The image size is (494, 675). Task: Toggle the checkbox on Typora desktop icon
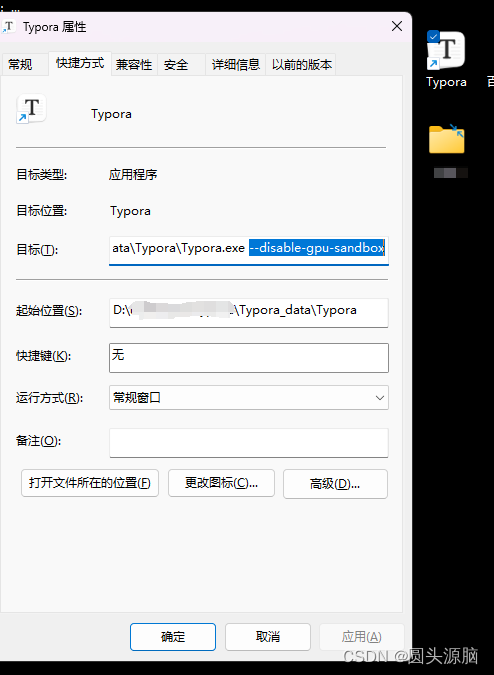[433, 36]
